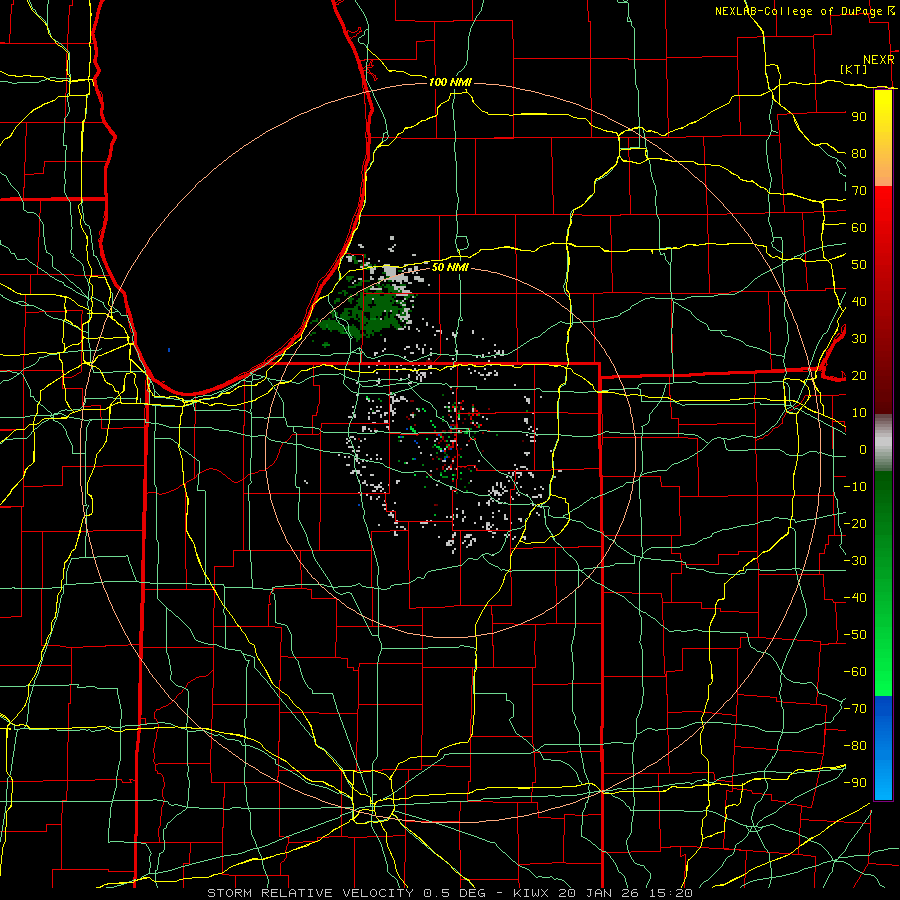
Task: Click the 40 knot scale label
Action: [x=859, y=302]
